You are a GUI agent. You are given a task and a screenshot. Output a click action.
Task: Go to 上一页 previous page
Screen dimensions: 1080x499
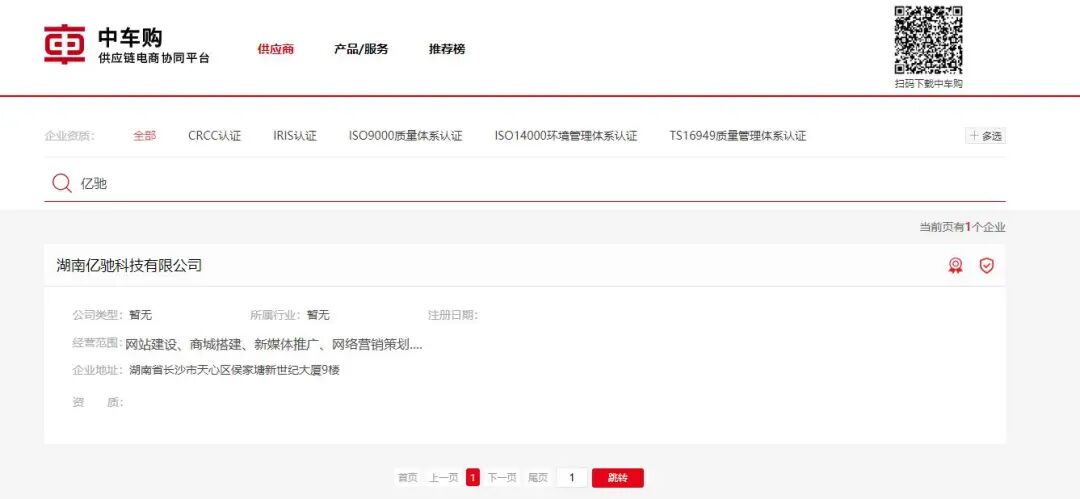pos(444,478)
